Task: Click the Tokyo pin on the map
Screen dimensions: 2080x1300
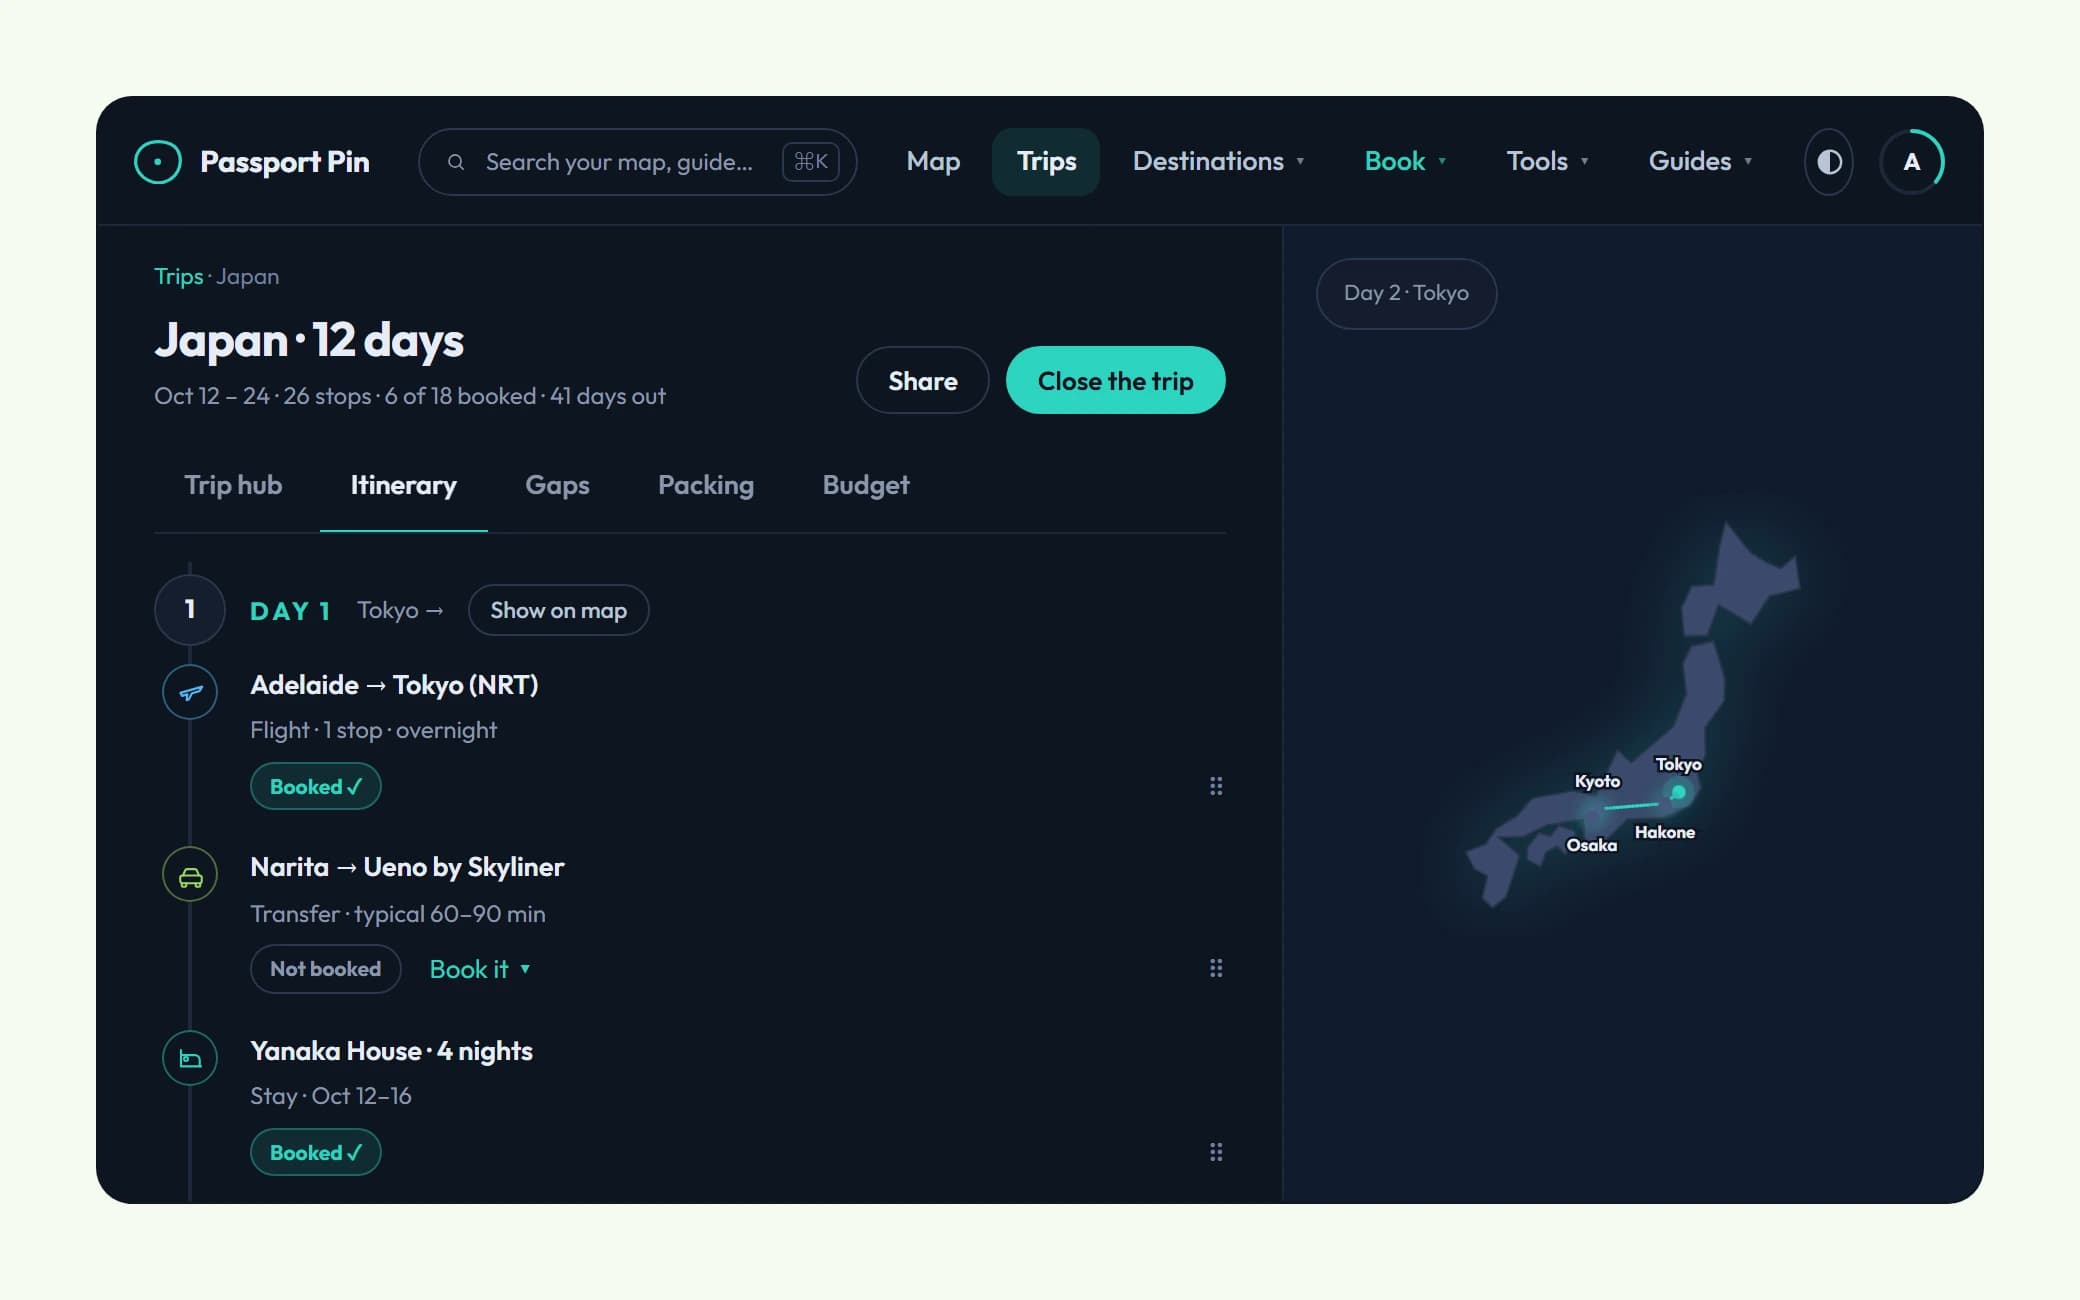Action: pos(1678,792)
